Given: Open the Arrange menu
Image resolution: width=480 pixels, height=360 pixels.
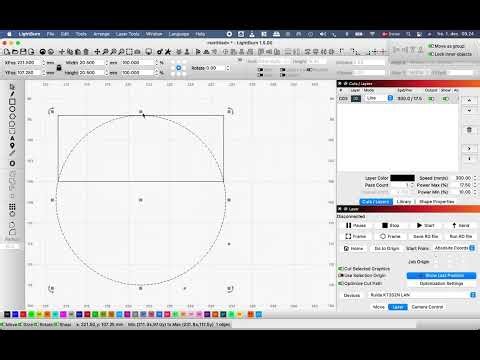Looking at the screenshot, I should click(101, 34).
